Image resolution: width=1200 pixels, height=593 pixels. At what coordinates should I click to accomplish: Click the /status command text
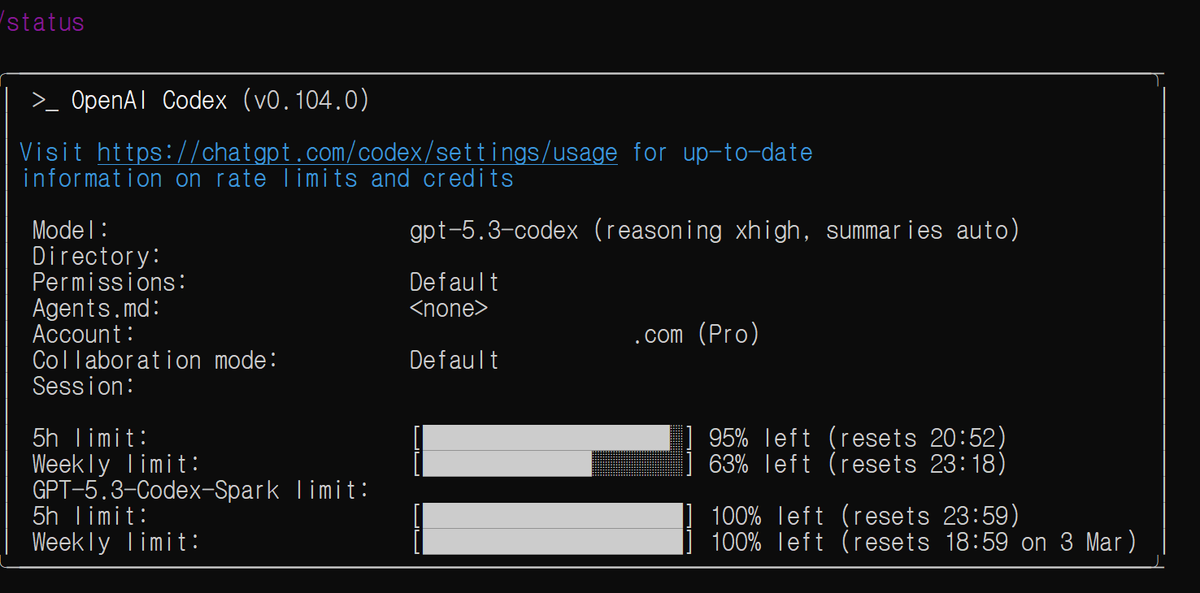43,22
